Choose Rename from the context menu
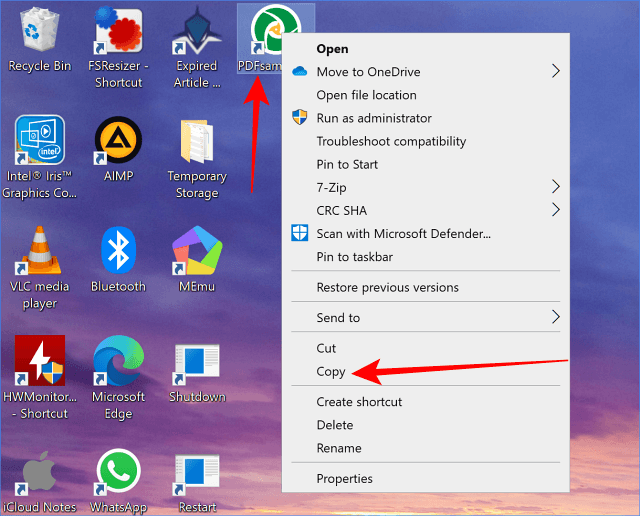 (426, 448)
